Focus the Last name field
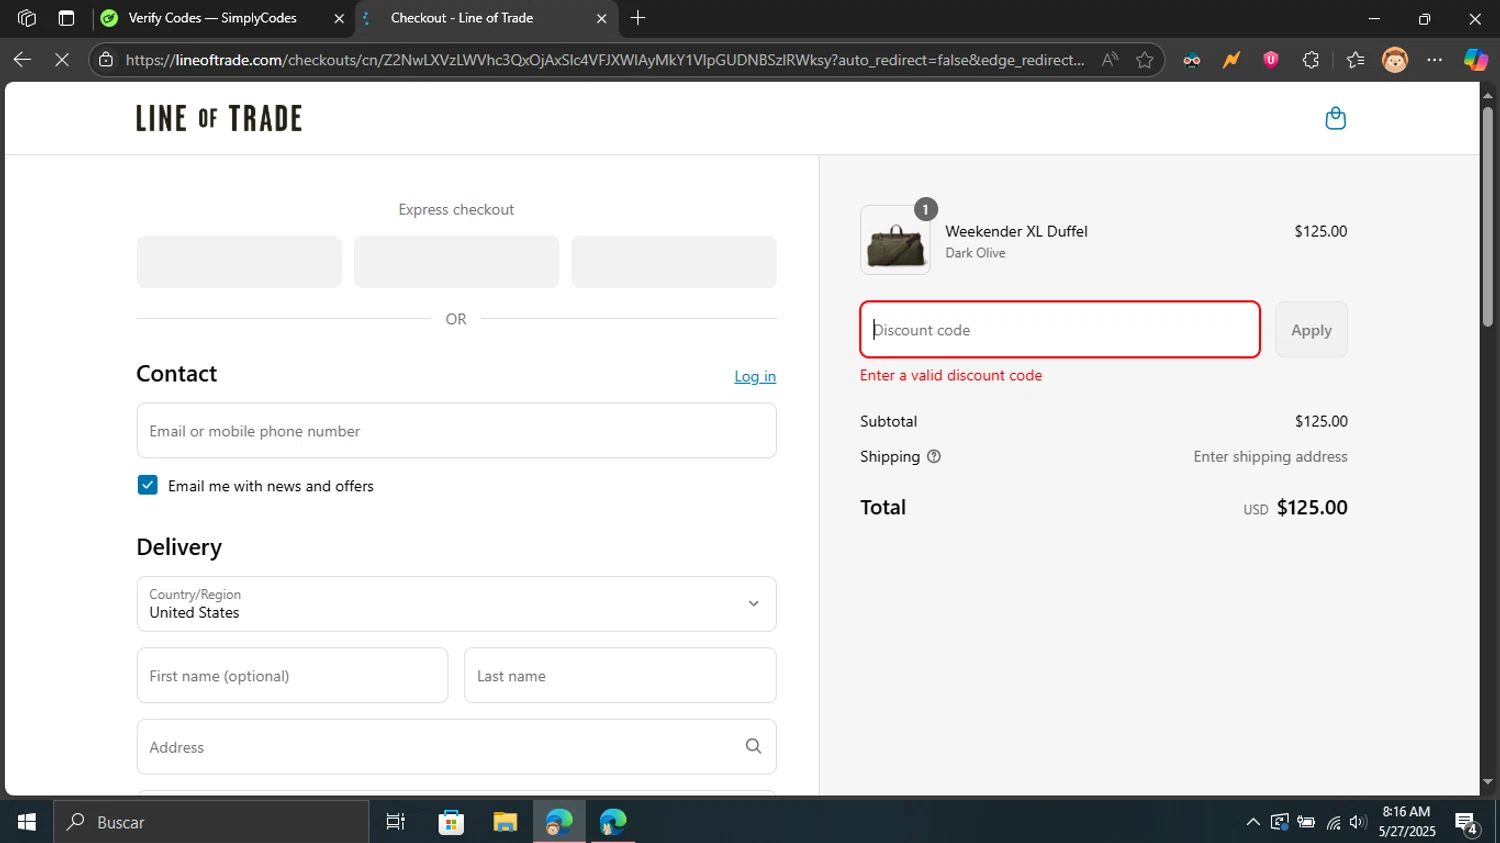The height and width of the screenshot is (843, 1500). tap(620, 676)
